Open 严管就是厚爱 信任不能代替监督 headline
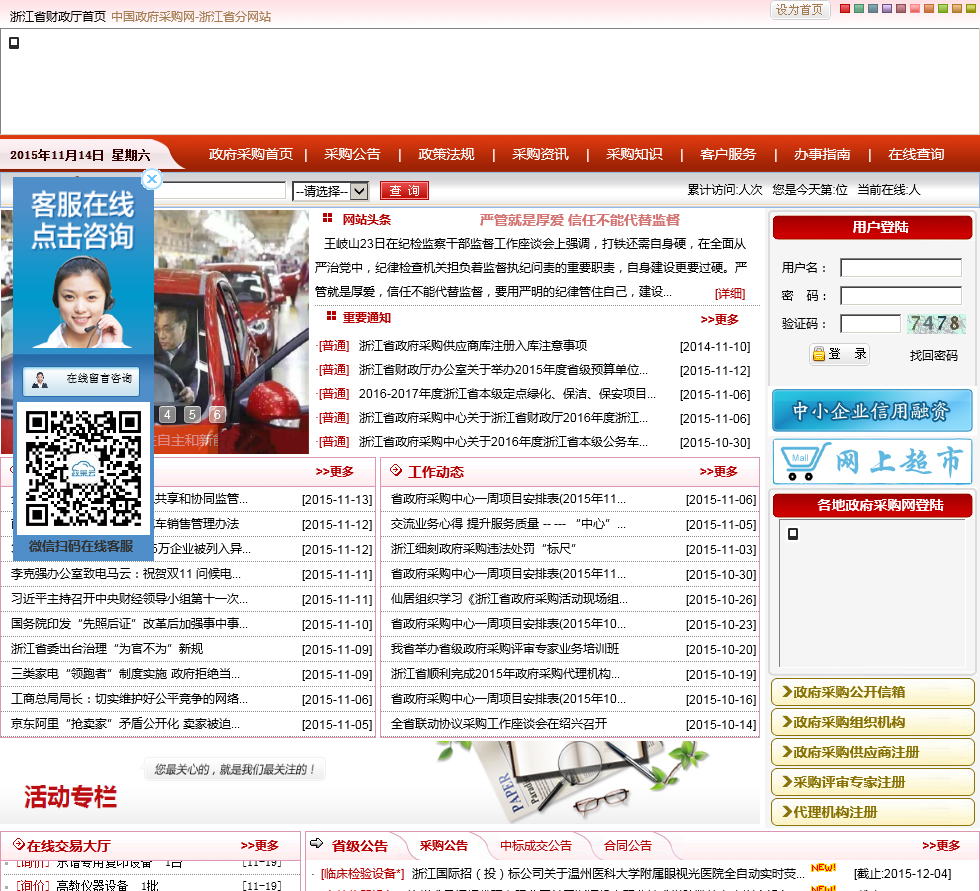The width and height of the screenshot is (980, 891). pyautogui.click(x=579, y=220)
